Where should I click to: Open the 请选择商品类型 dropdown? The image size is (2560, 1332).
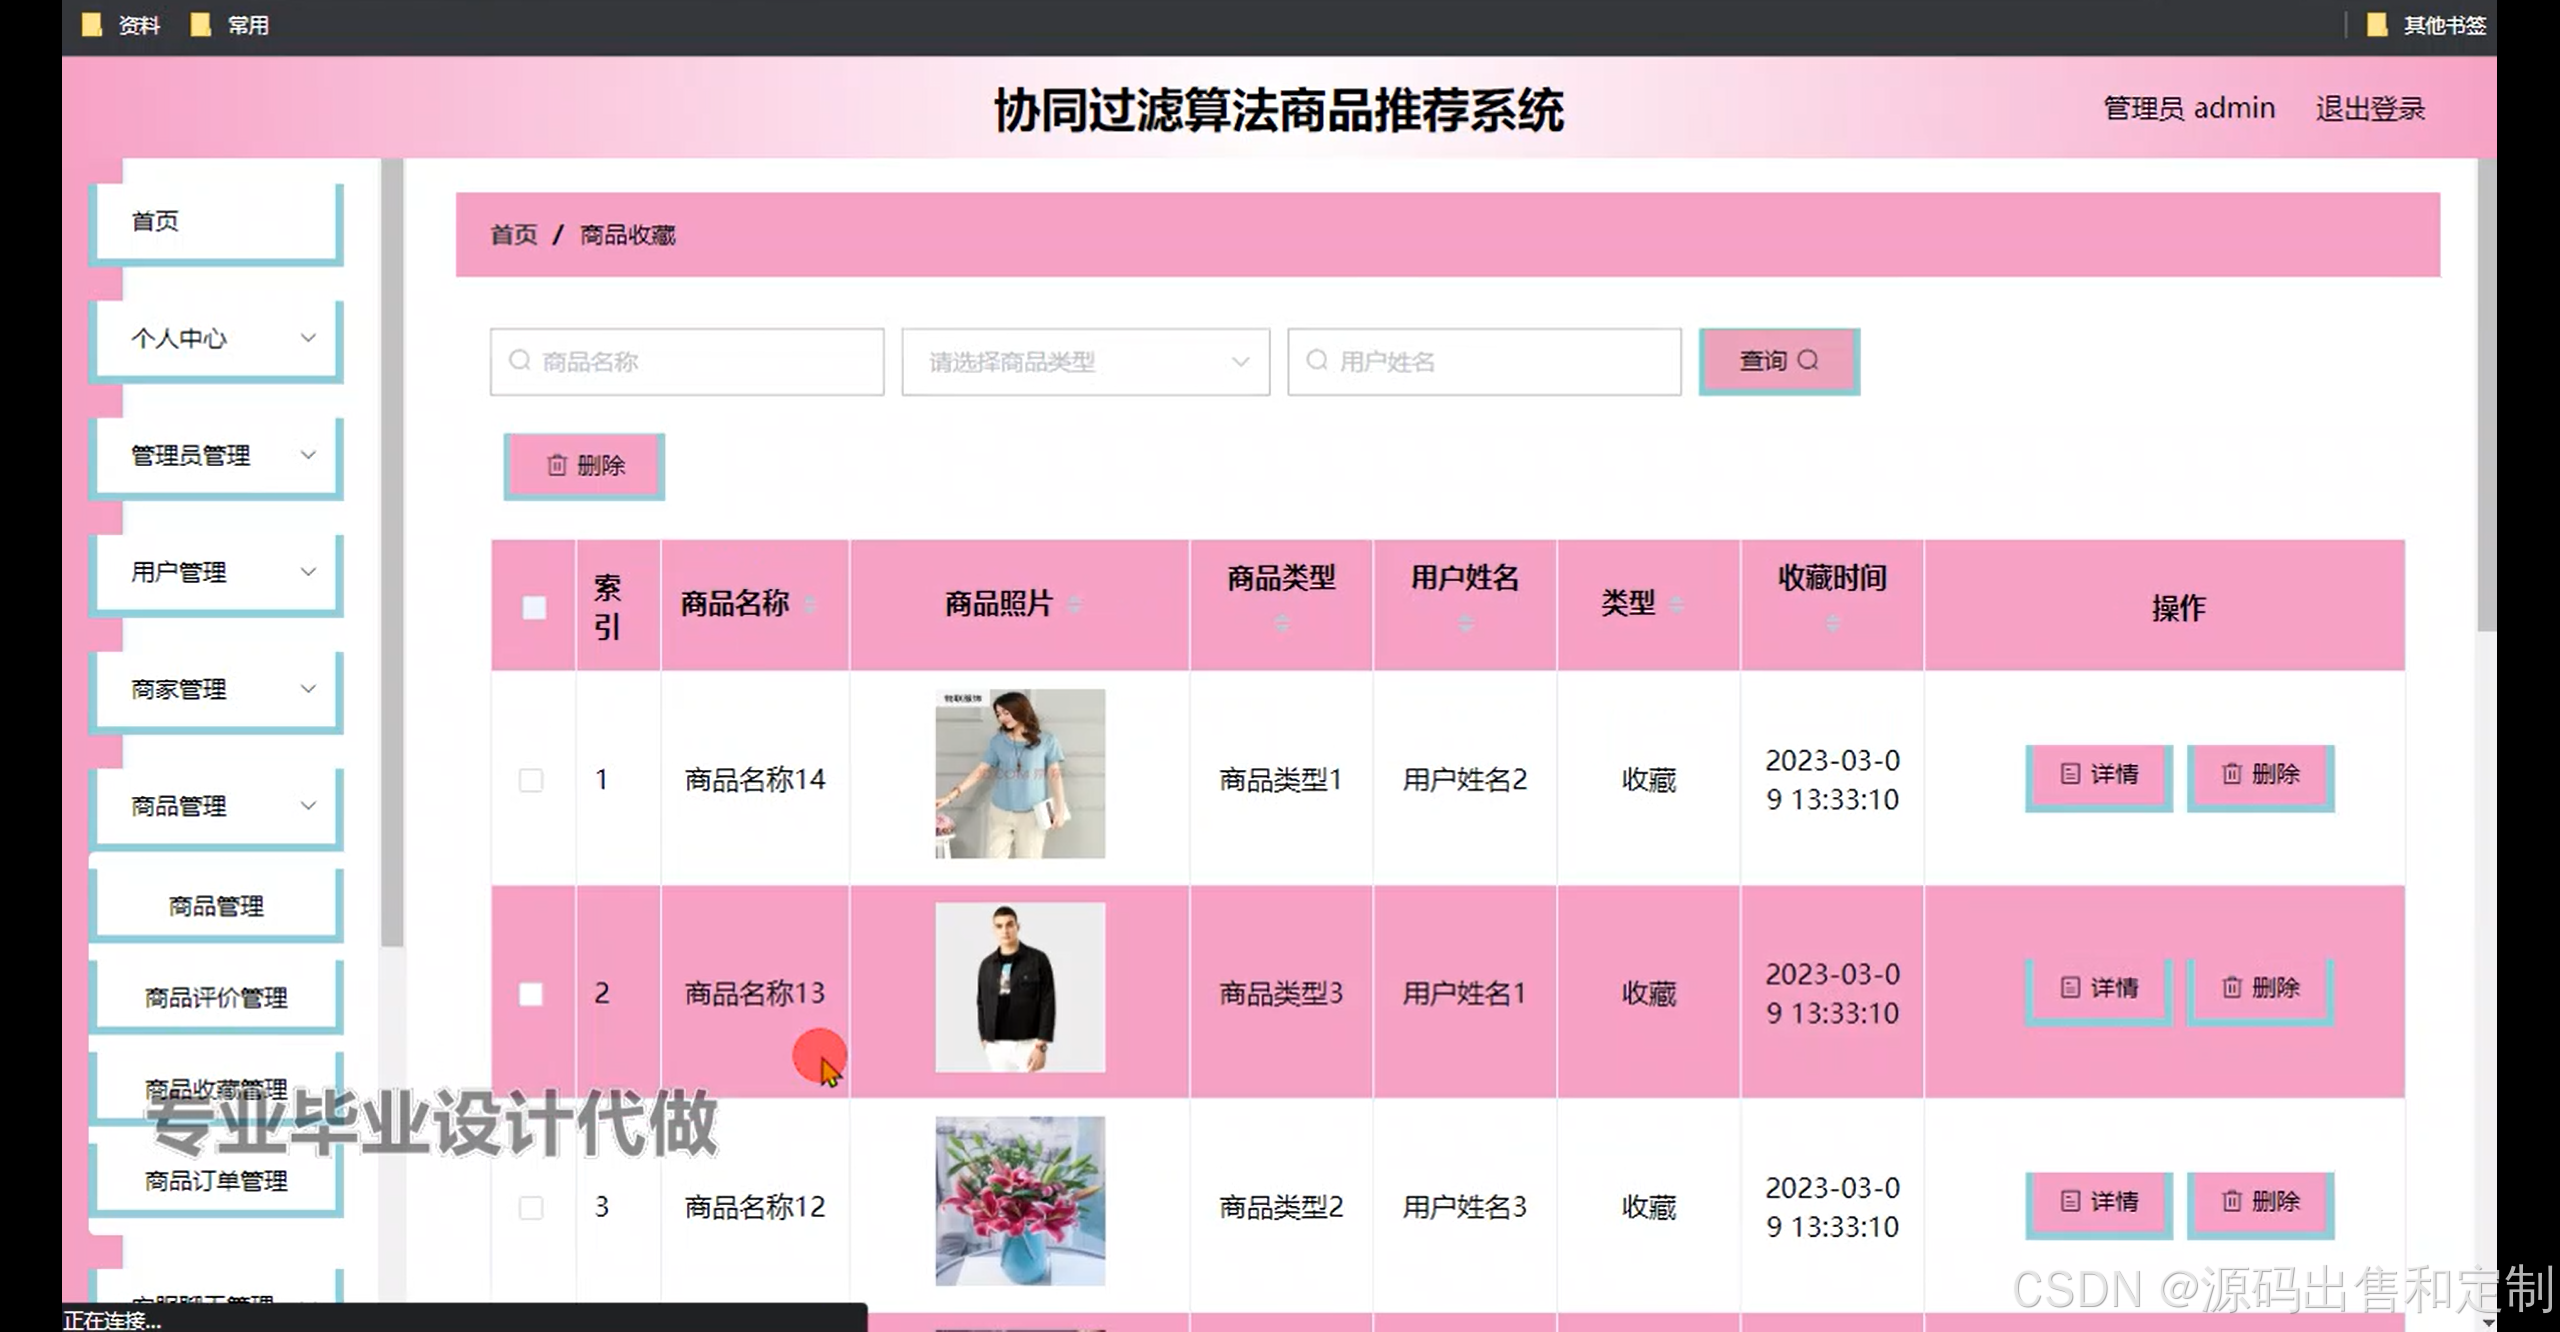[x=1085, y=362]
